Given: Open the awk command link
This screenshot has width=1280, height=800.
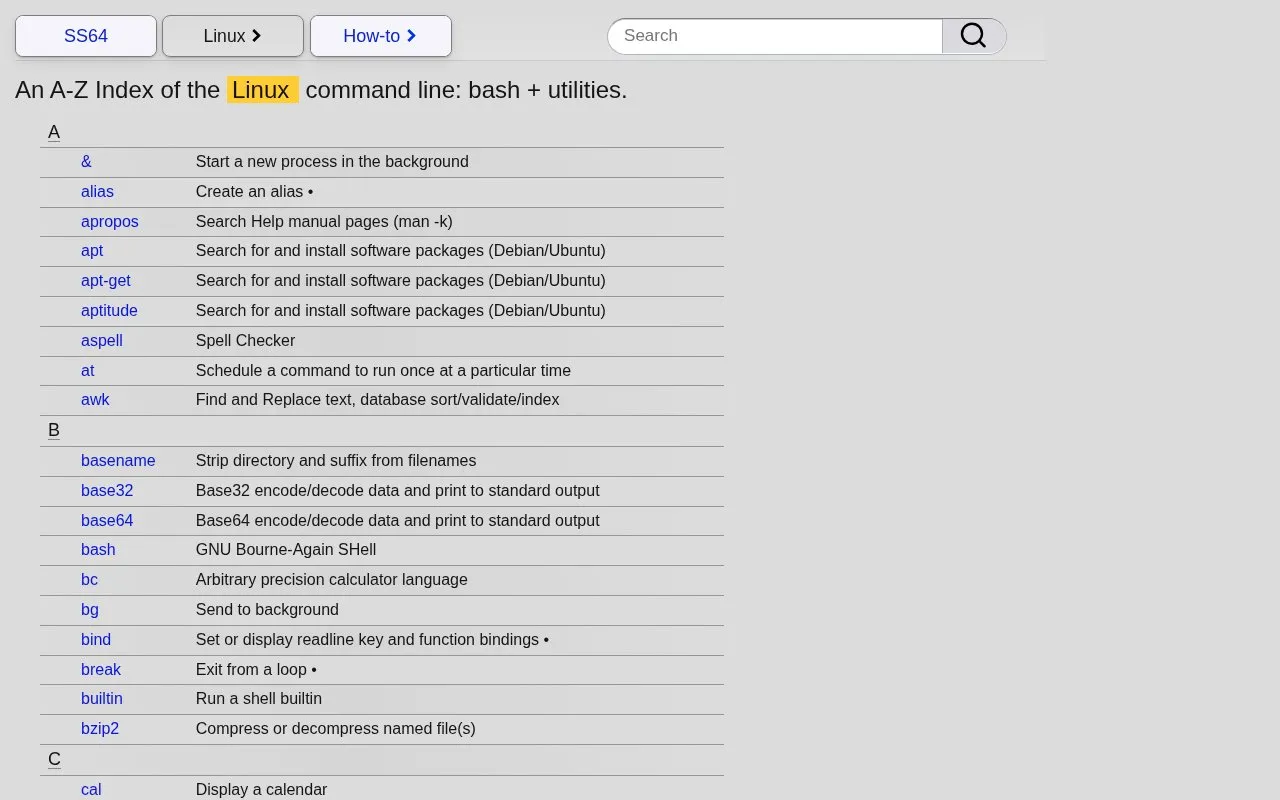Looking at the screenshot, I should pos(95,400).
